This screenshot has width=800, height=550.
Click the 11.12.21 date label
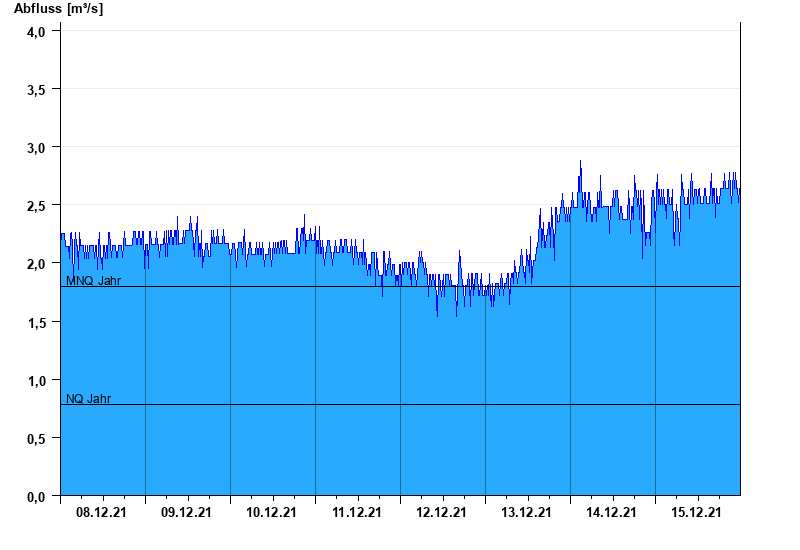click(356, 512)
